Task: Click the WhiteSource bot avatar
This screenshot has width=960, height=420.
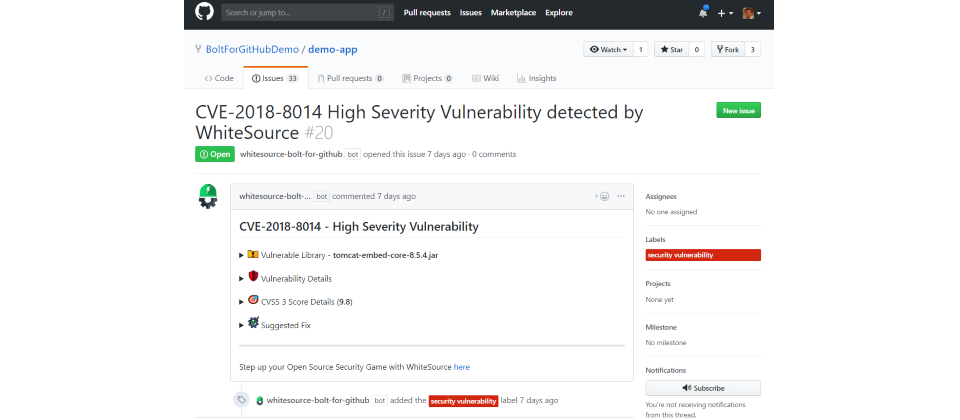Action: (208, 196)
